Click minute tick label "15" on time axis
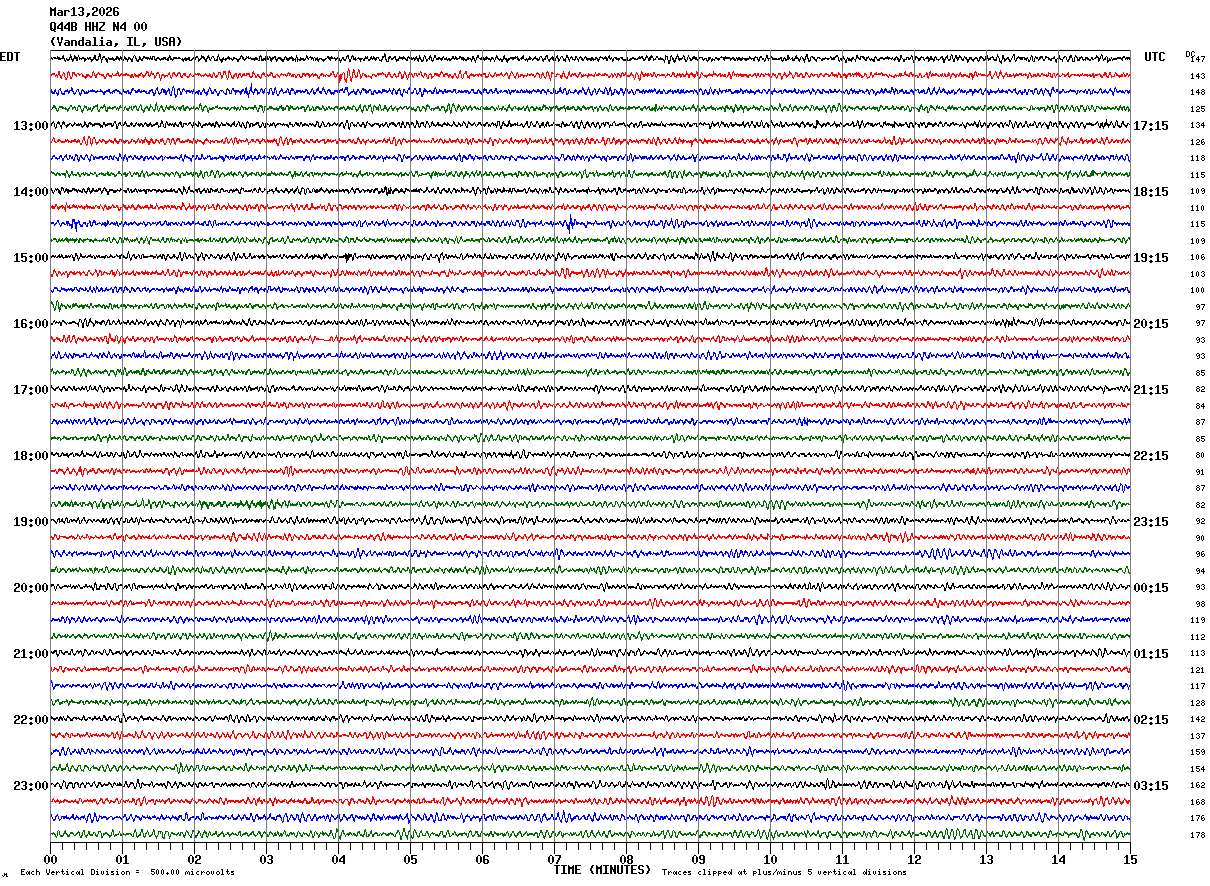The width and height of the screenshot is (1210, 886). click(1130, 859)
